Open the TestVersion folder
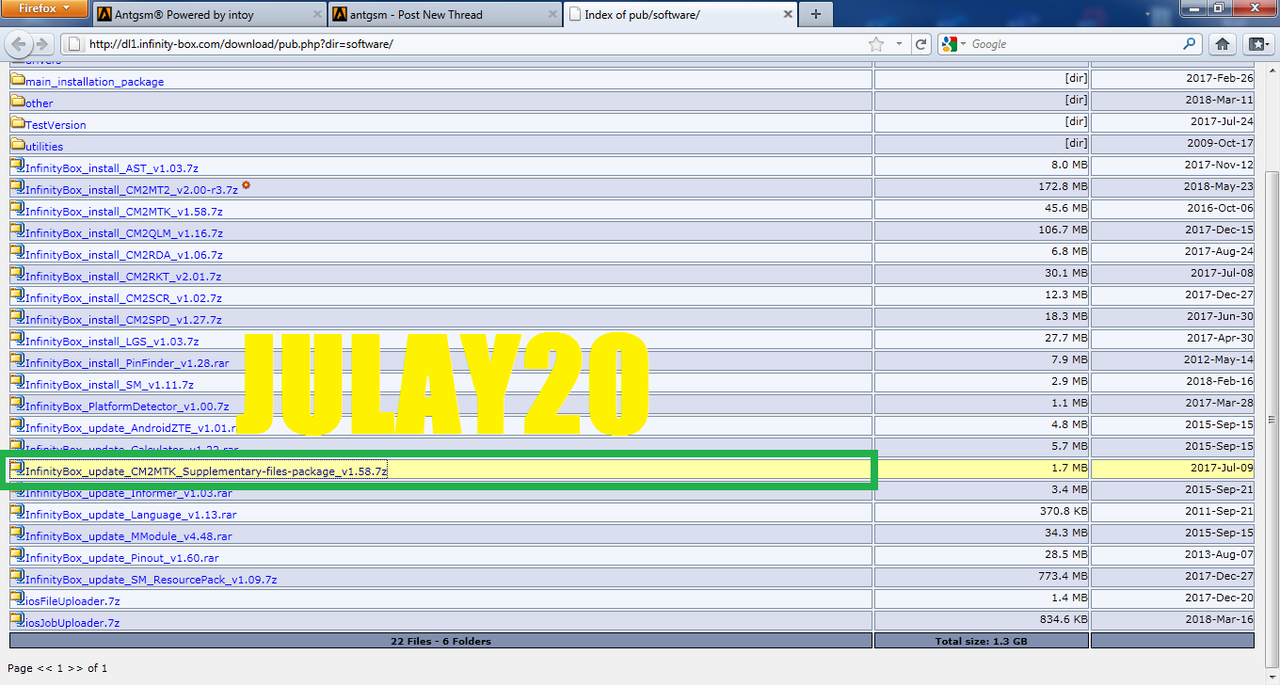The height and width of the screenshot is (685, 1280). [x=55, y=125]
